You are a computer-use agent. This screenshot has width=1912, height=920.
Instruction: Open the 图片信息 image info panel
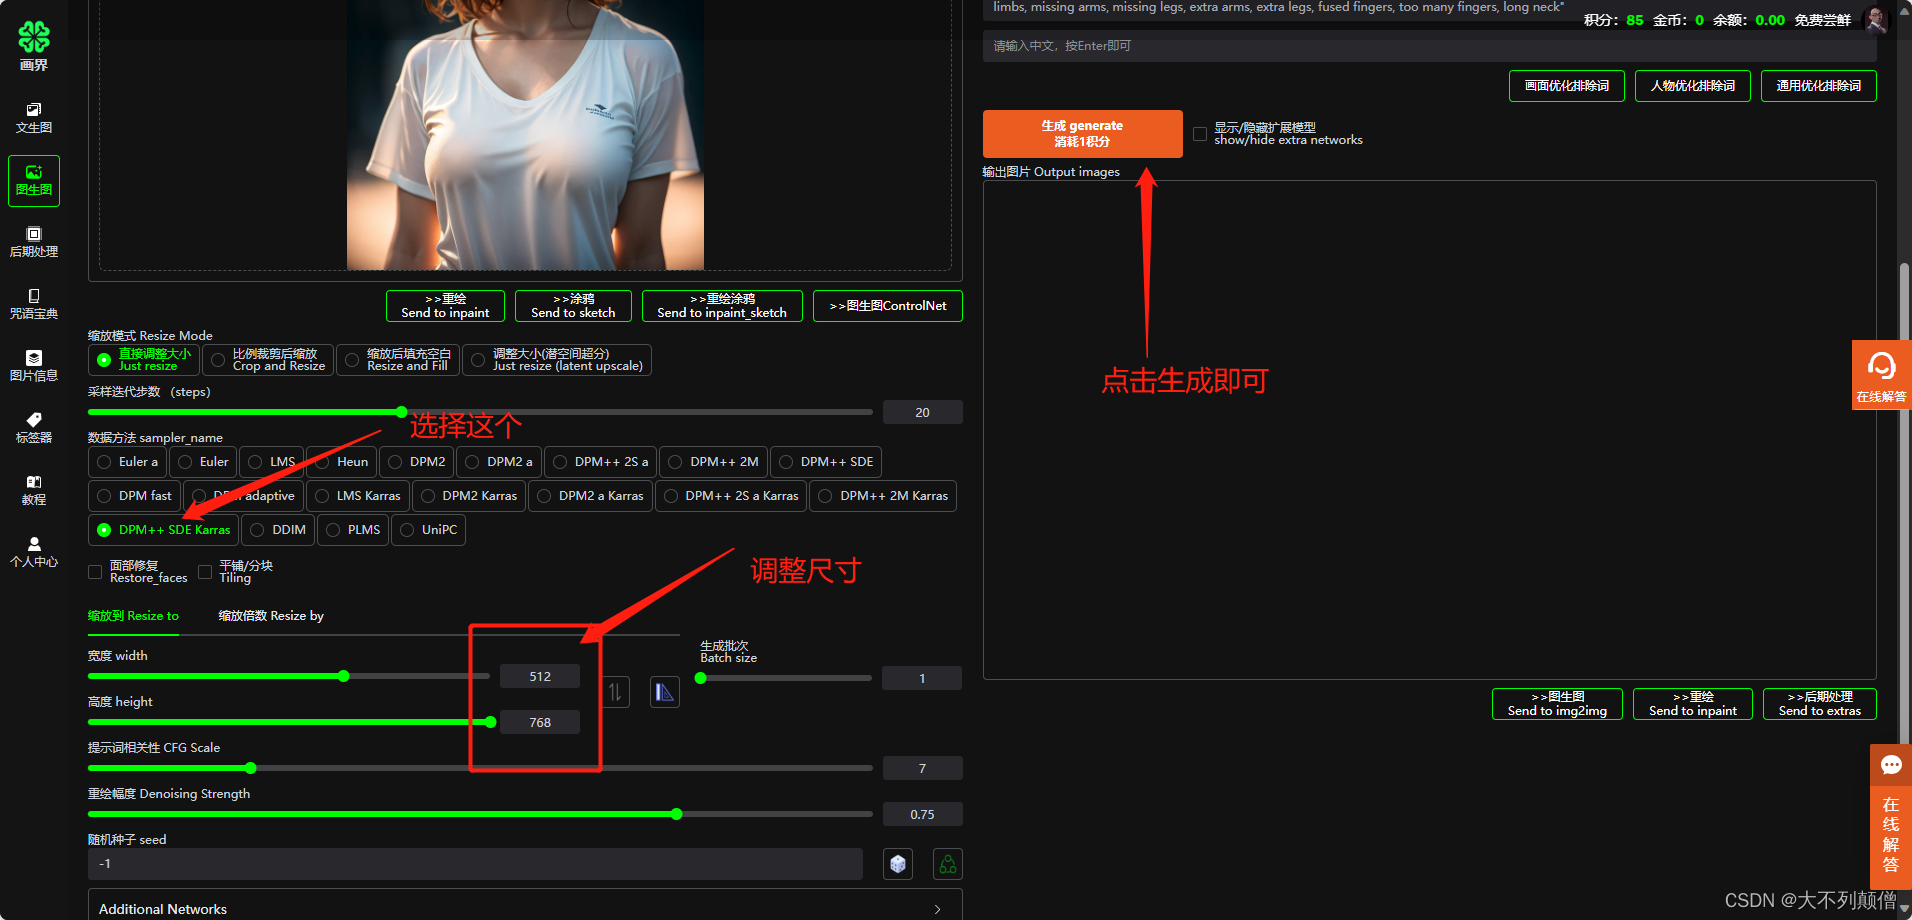(x=33, y=366)
